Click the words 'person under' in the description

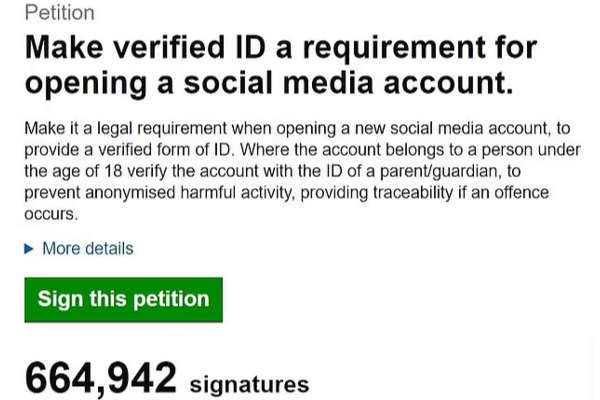[531, 150]
